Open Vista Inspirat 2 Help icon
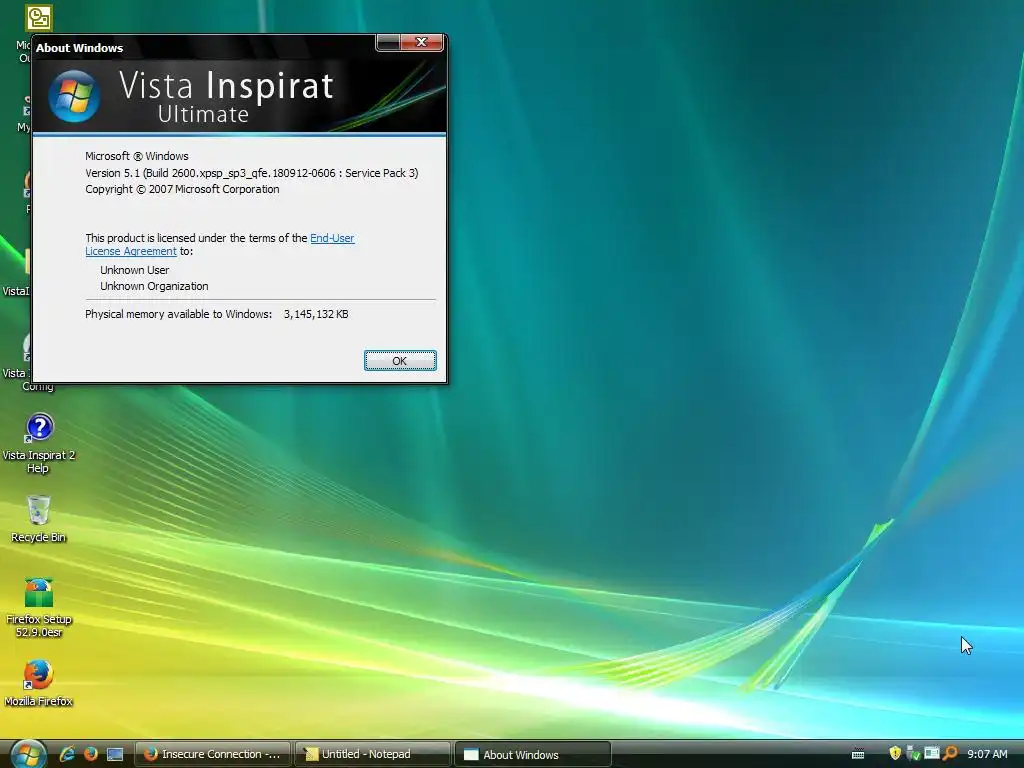 (39, 443)
